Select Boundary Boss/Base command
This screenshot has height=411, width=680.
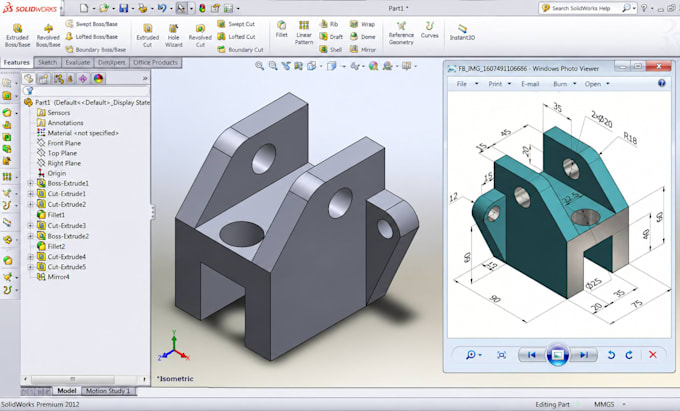96,49
